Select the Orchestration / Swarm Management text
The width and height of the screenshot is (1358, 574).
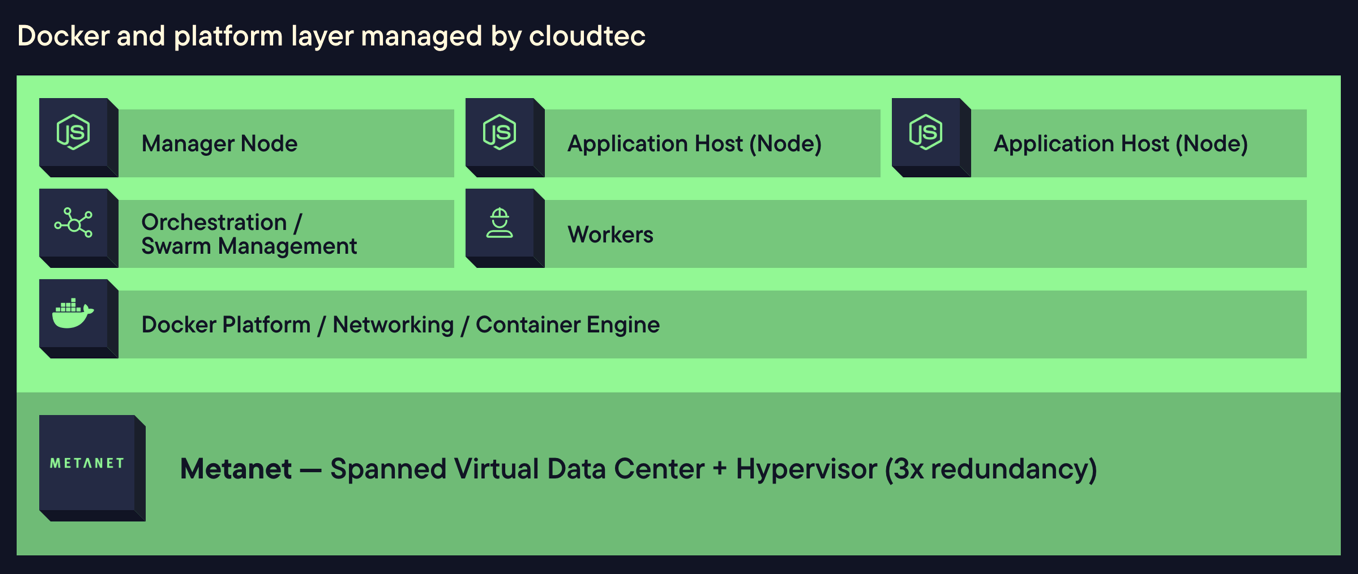(x=248, y=234)
